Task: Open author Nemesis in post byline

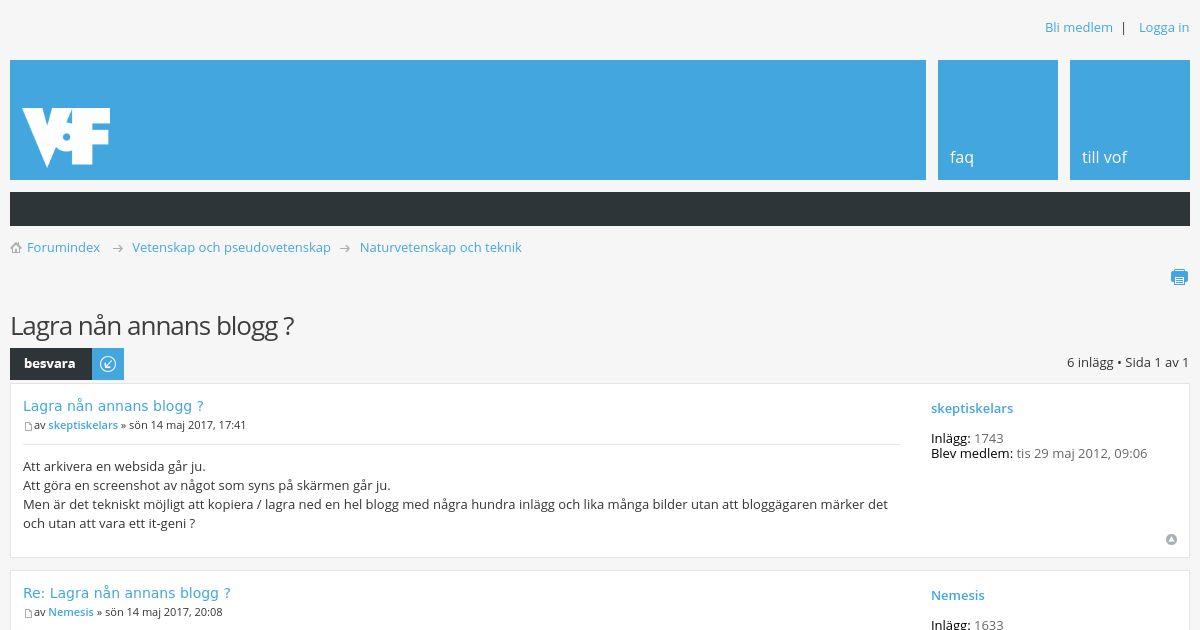Action: pos(71,612)
